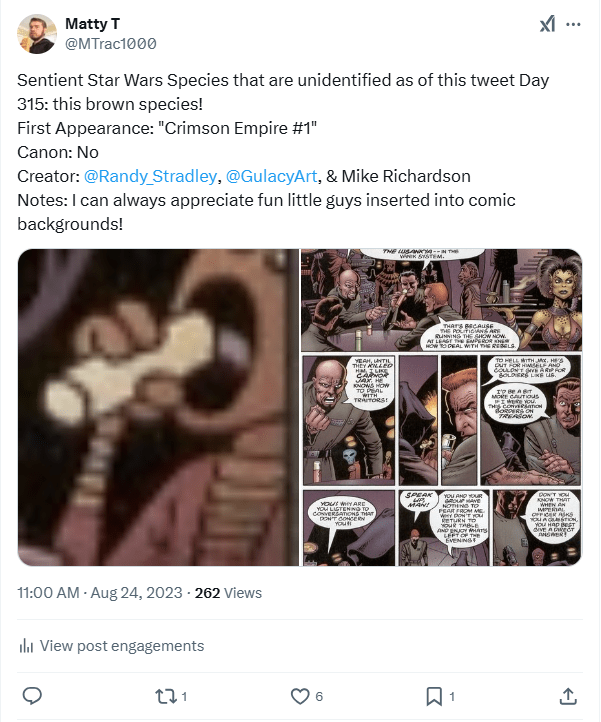Click View post engagements
This screenshot has width=601, height=722.
point(120,646)
